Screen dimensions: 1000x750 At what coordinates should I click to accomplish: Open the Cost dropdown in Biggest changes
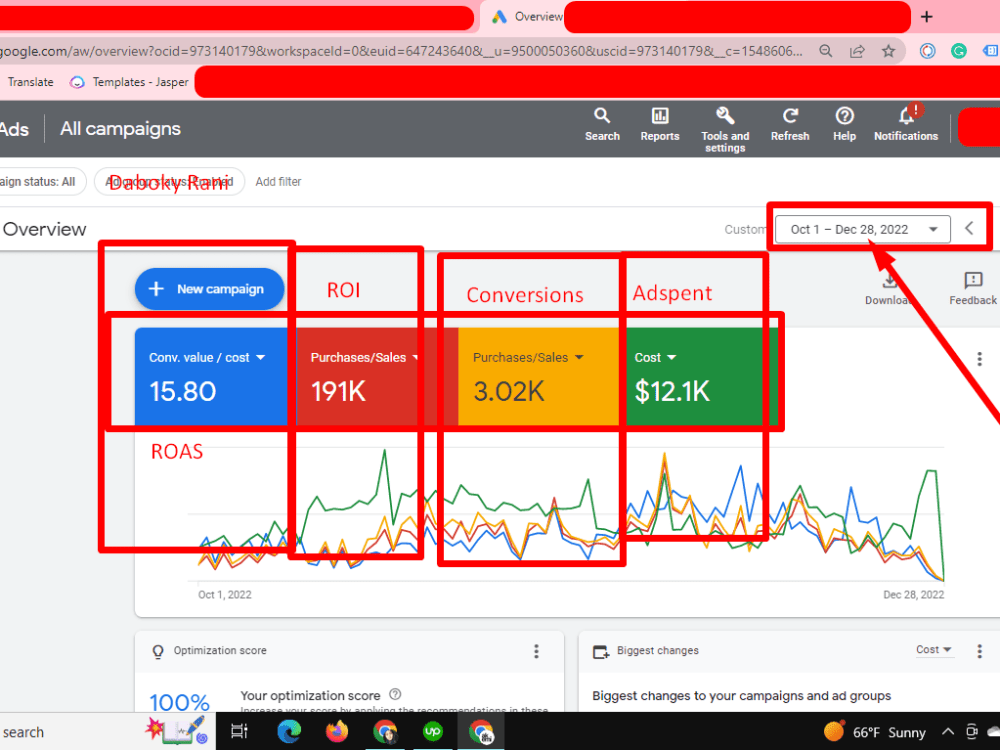[934, 650]
